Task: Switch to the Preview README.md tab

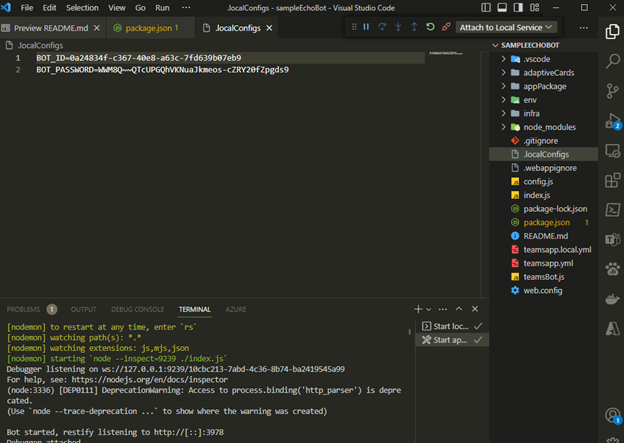Action: click(51, 28)
